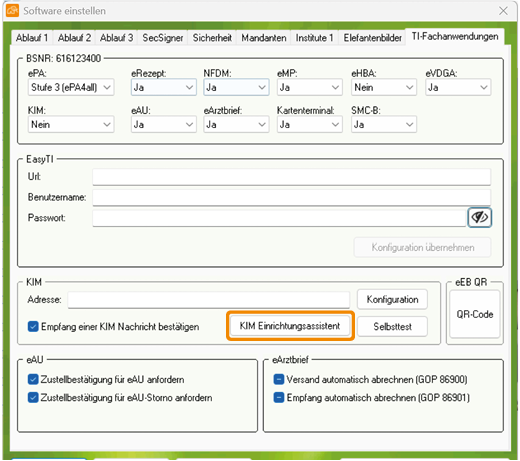The image size is (520, 461).
Task: Open the ePA dropdown
Action: tap(71, 87)
